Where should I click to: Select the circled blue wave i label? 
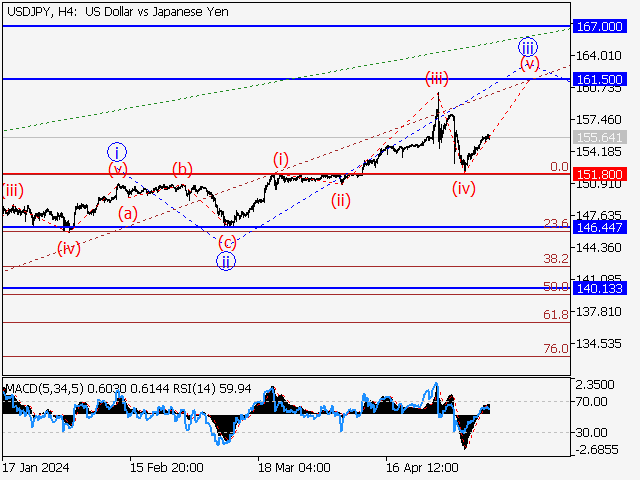117,152
